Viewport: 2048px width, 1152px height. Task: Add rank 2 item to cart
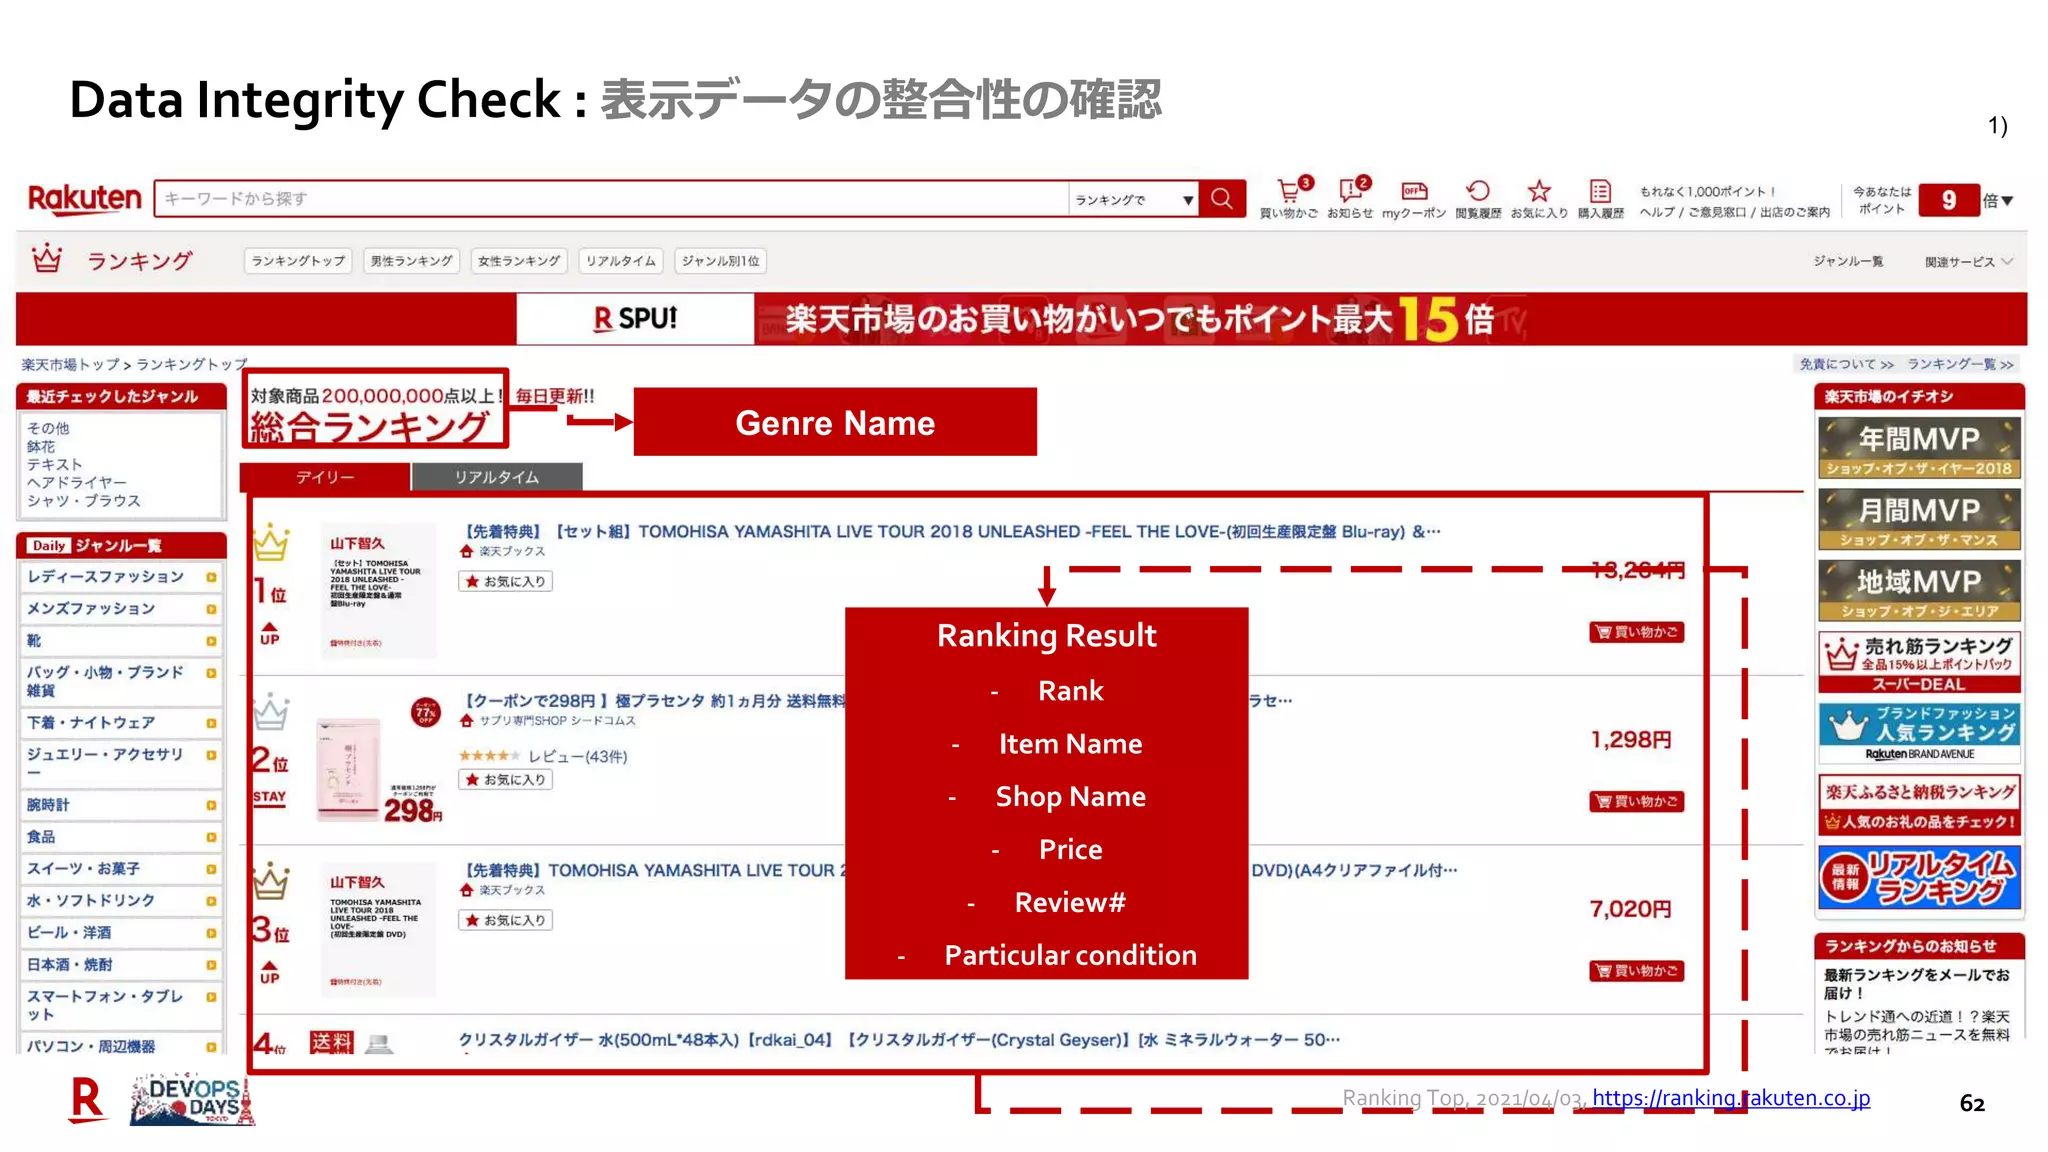[x=1636, y=801]
